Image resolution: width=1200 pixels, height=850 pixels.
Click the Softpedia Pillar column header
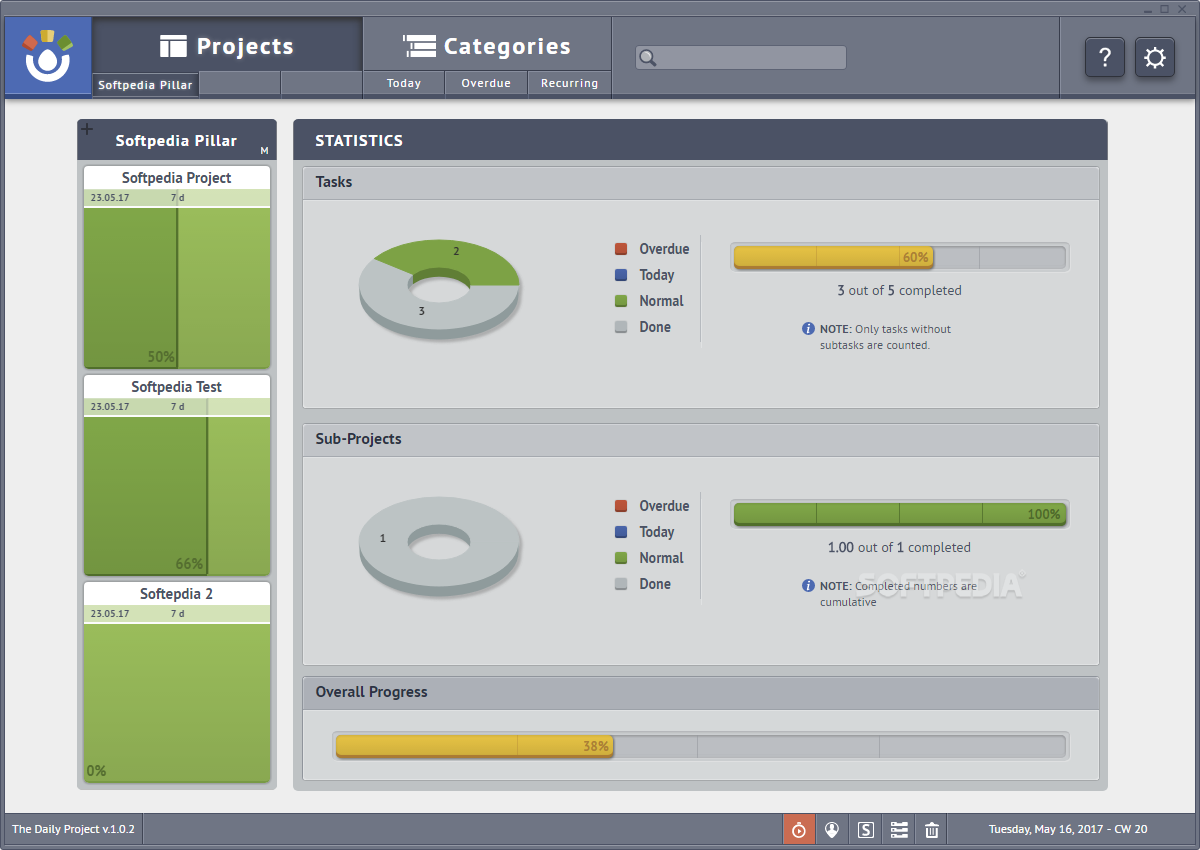(x=177, y=141)
